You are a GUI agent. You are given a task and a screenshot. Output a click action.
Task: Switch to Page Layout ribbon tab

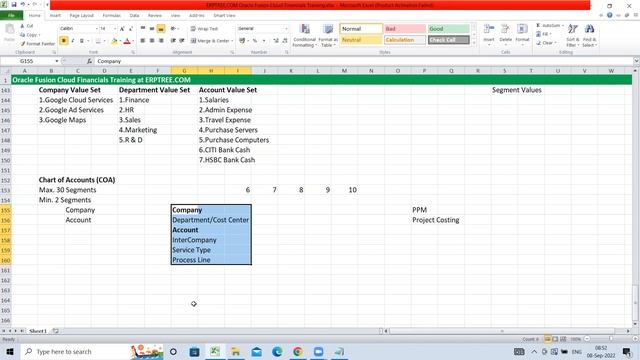[82, 16]
